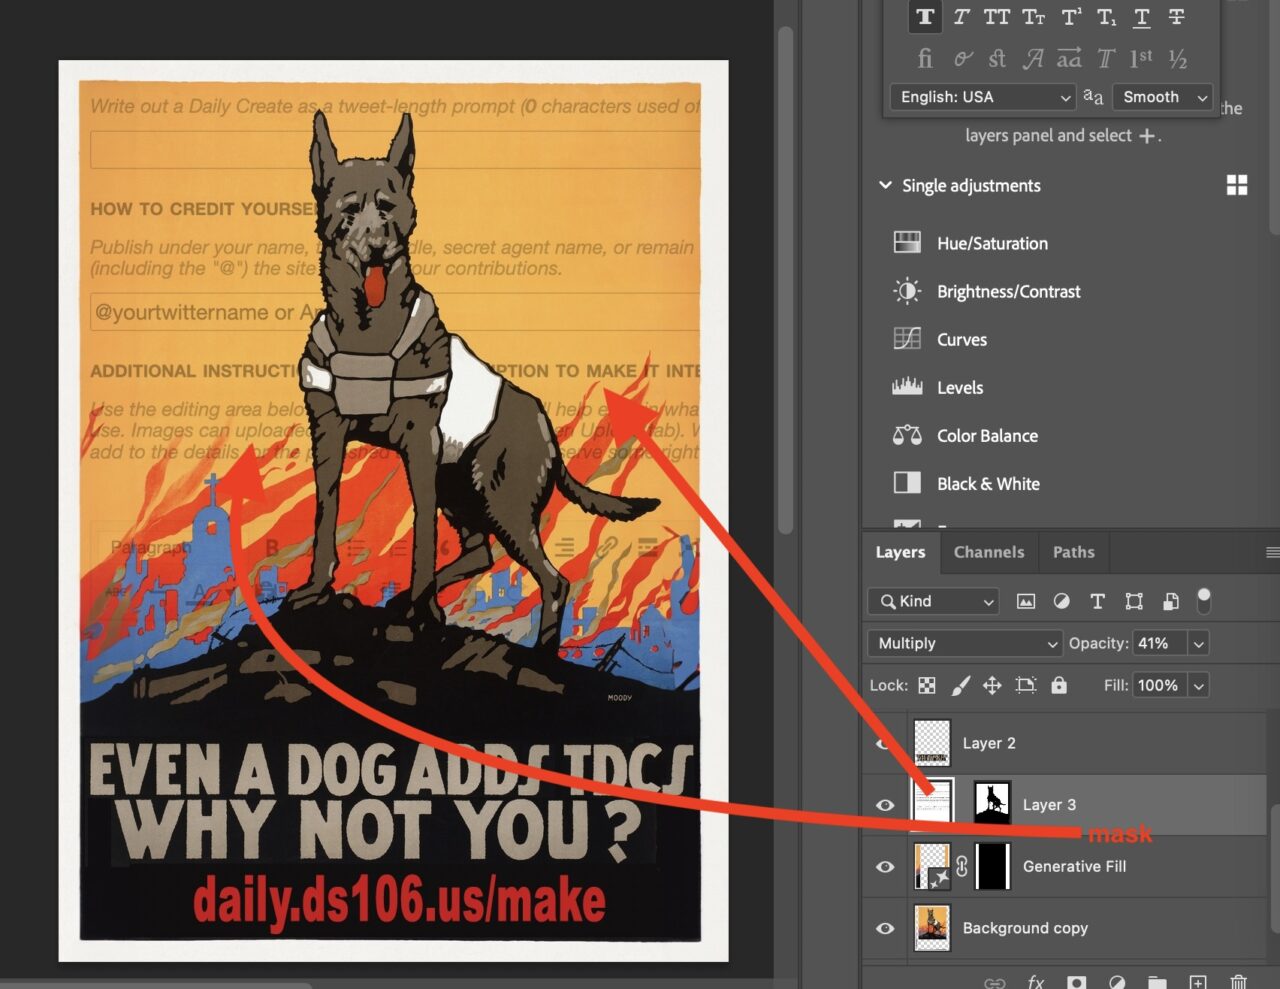Switch adjustments to grid view icon
The height and width of the screenshot is (989, 1280).
1237,185
